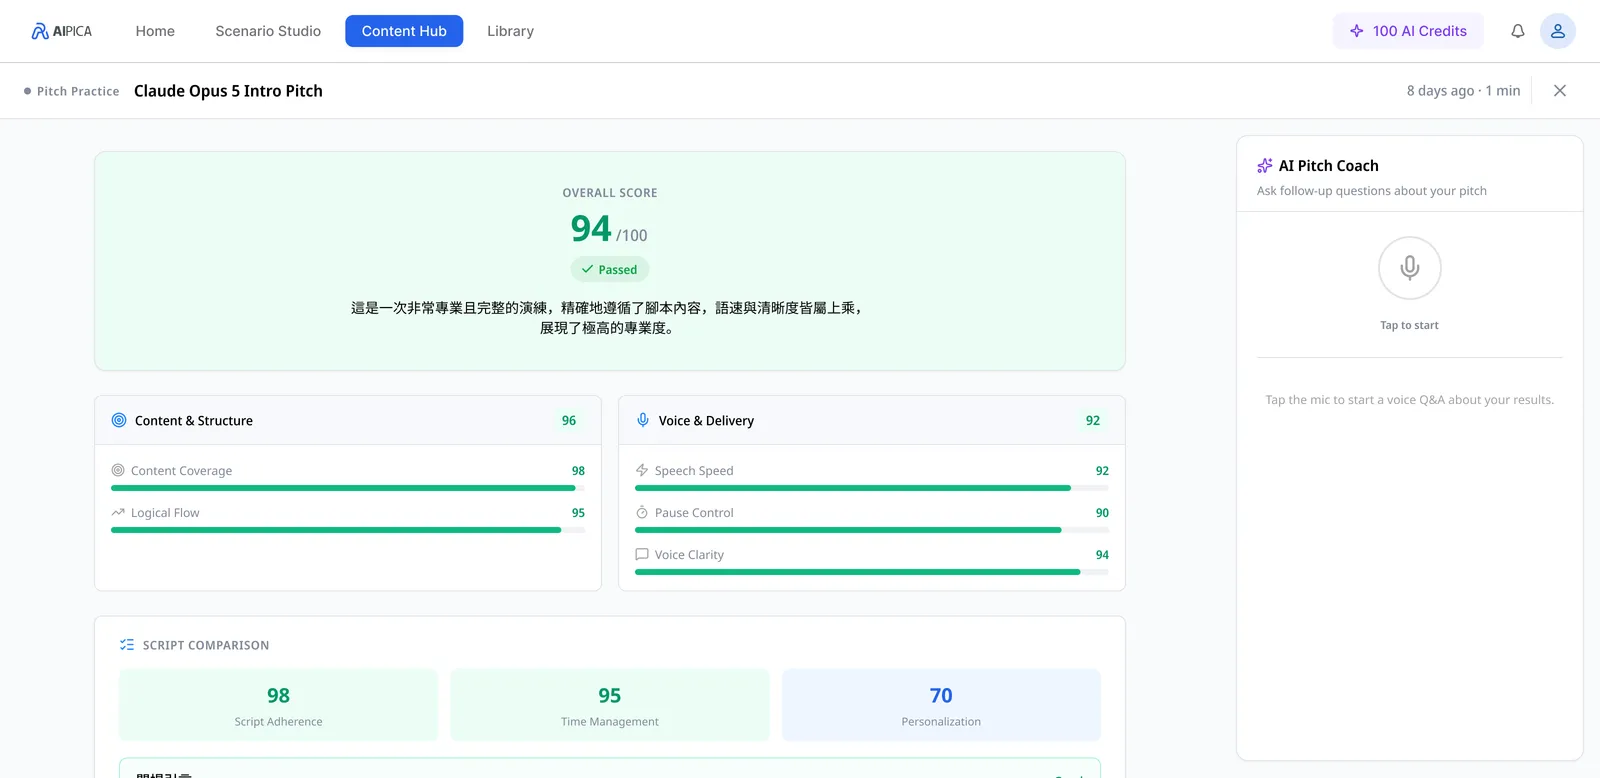Click the Voice Clarity progress bar

tap(872, 572)
